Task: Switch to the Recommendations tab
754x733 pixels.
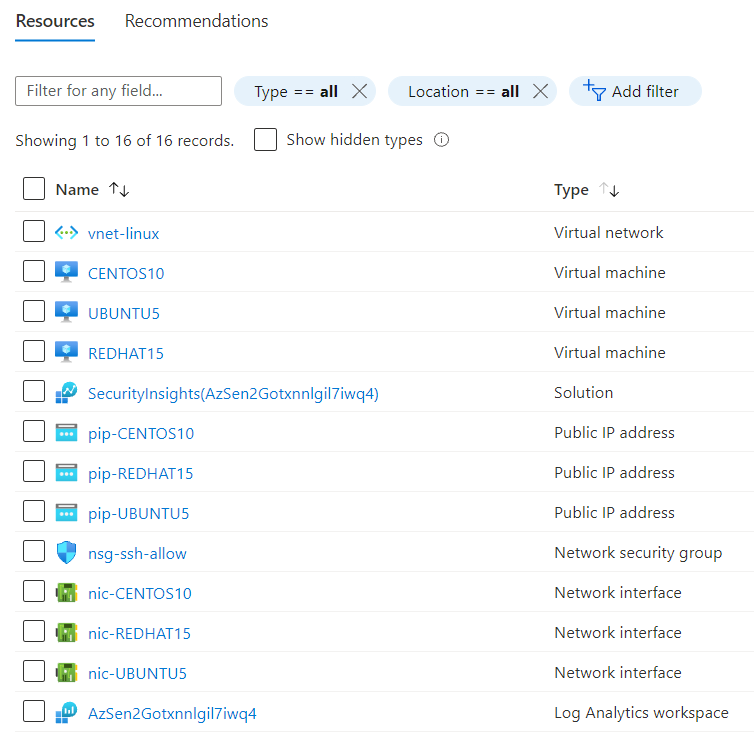Action: coord(196,21)
